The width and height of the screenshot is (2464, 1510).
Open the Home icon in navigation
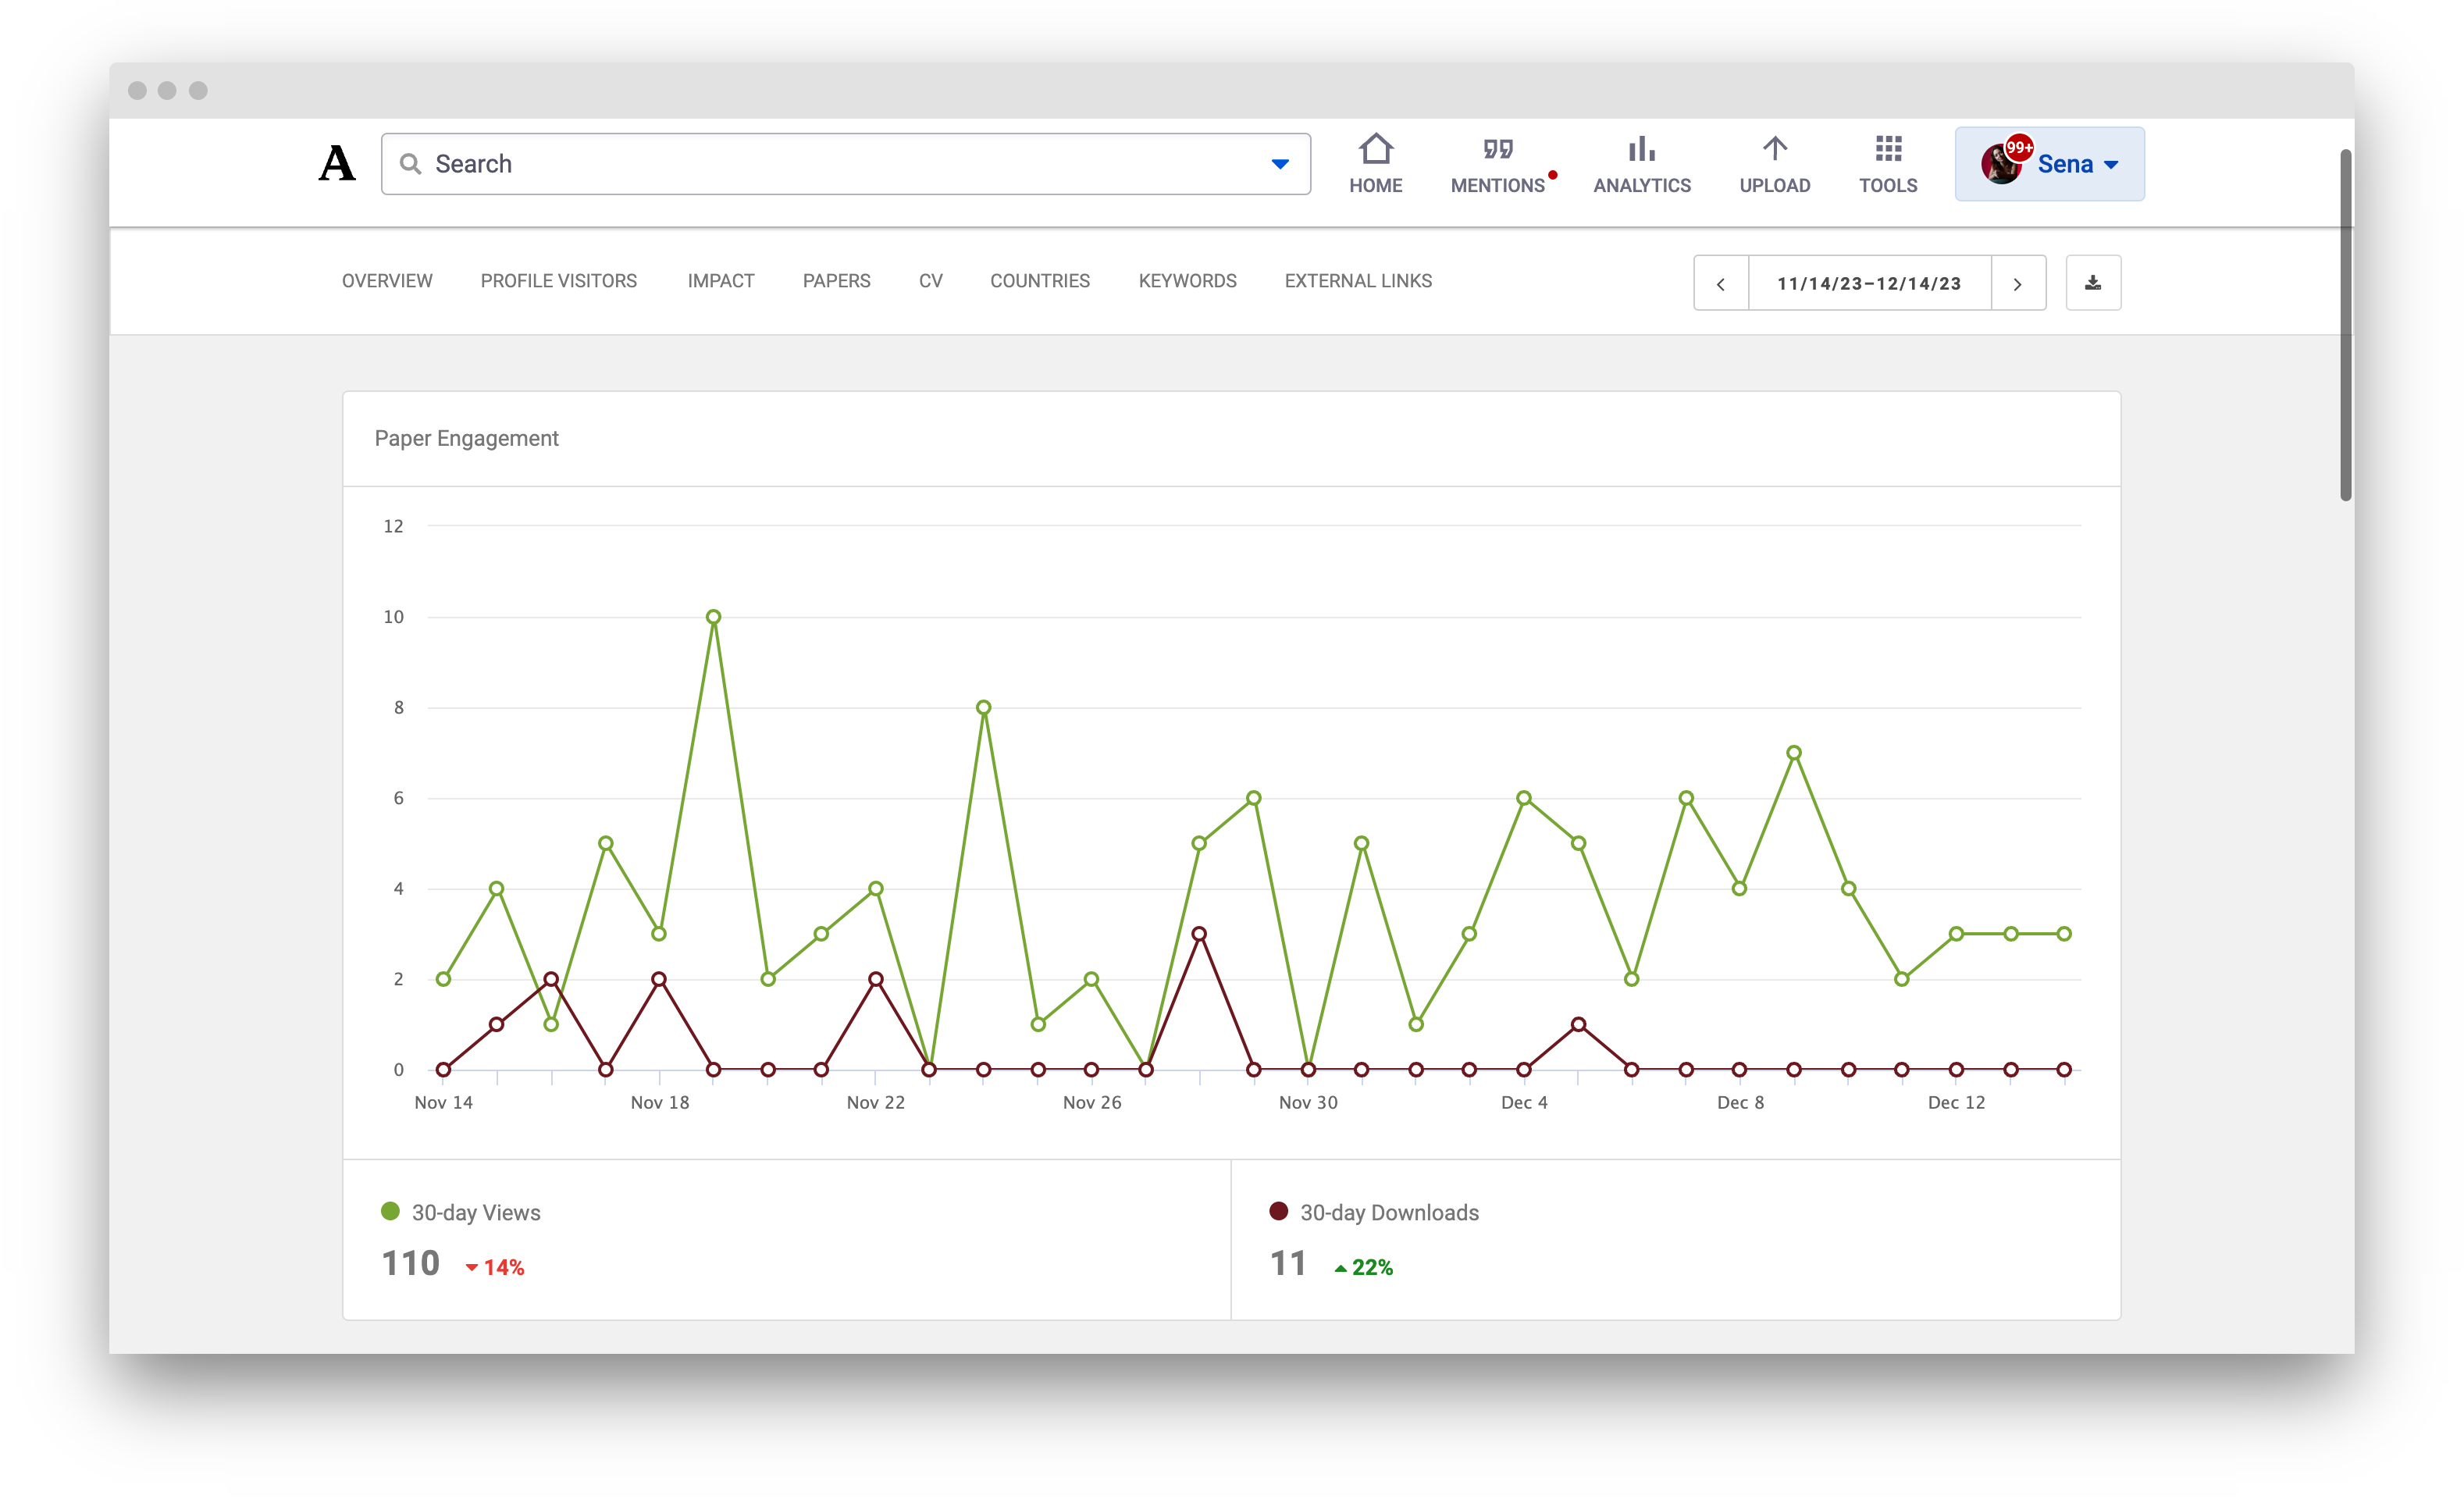coord(1375,149)
